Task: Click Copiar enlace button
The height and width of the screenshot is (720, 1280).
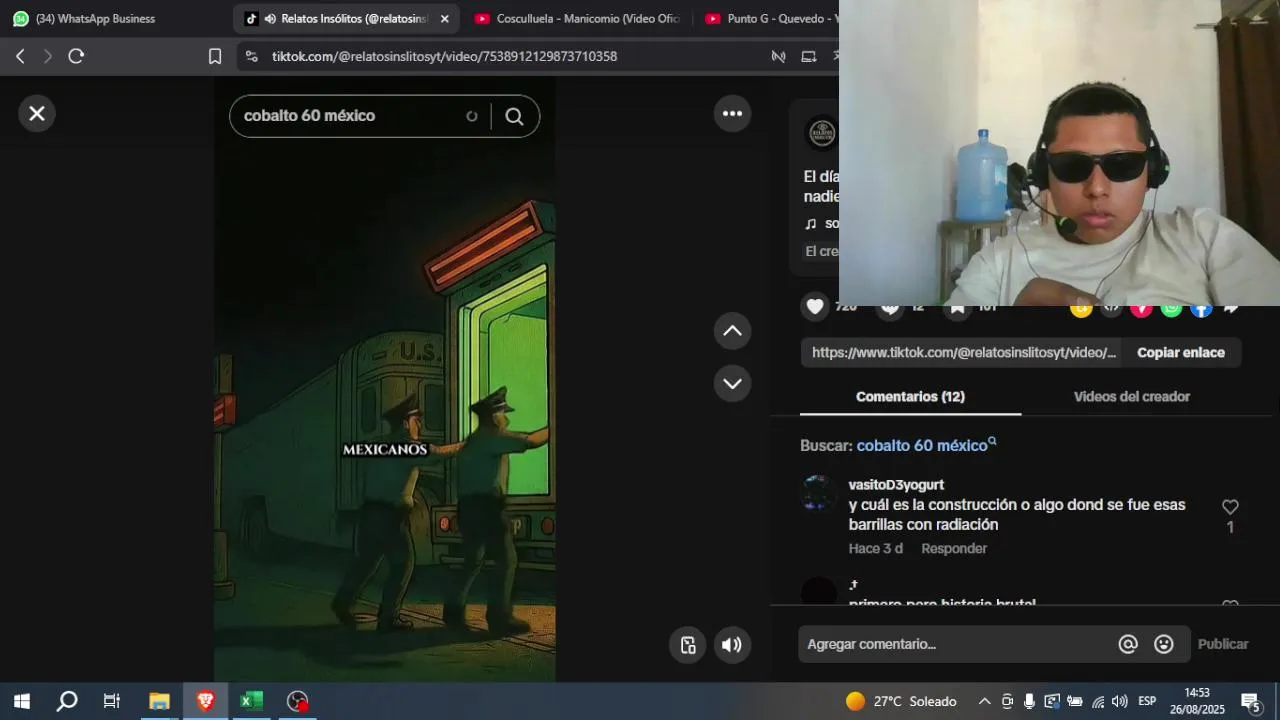Action: pyautogui.click(x=1180, y=352)
